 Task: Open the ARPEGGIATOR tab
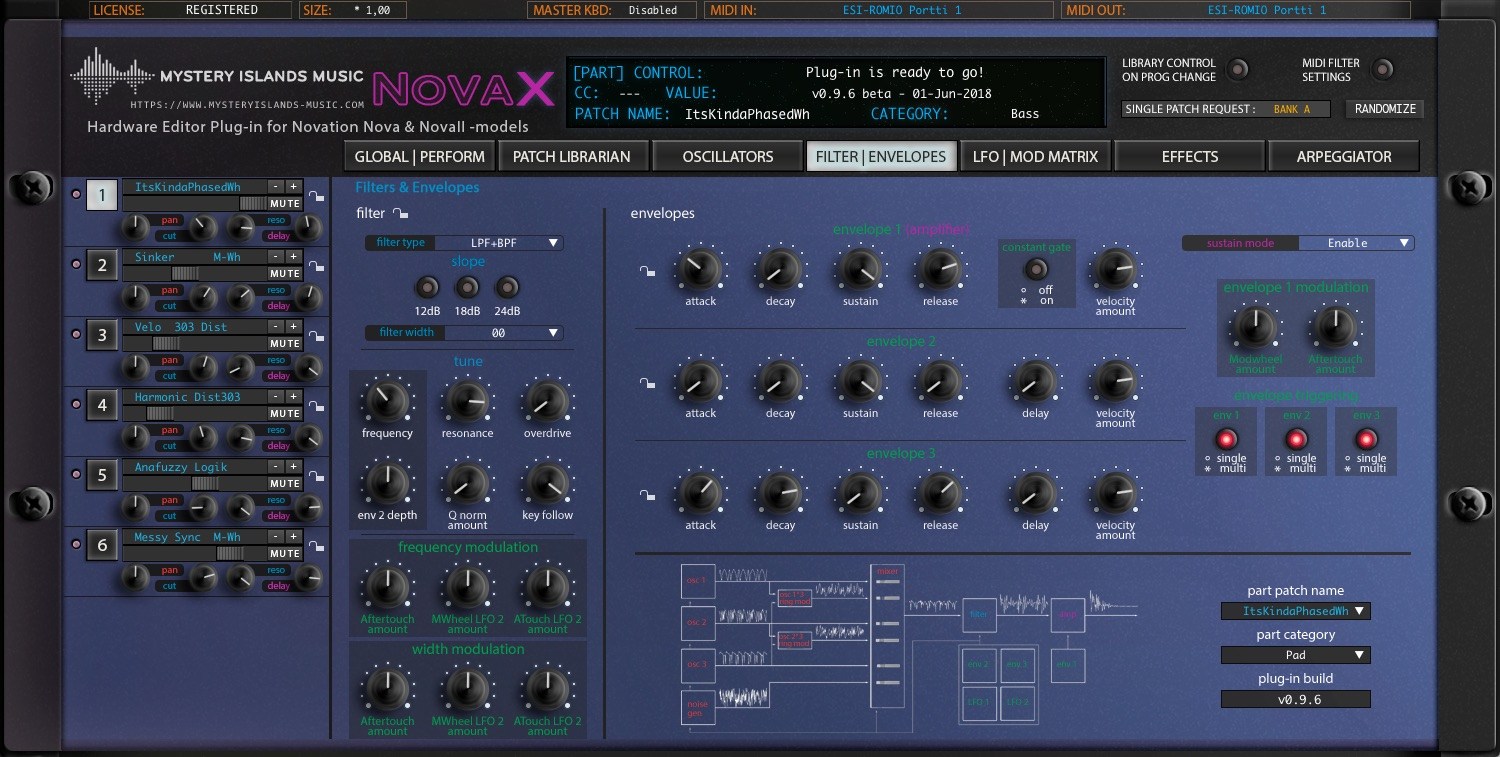point(1344,156)
